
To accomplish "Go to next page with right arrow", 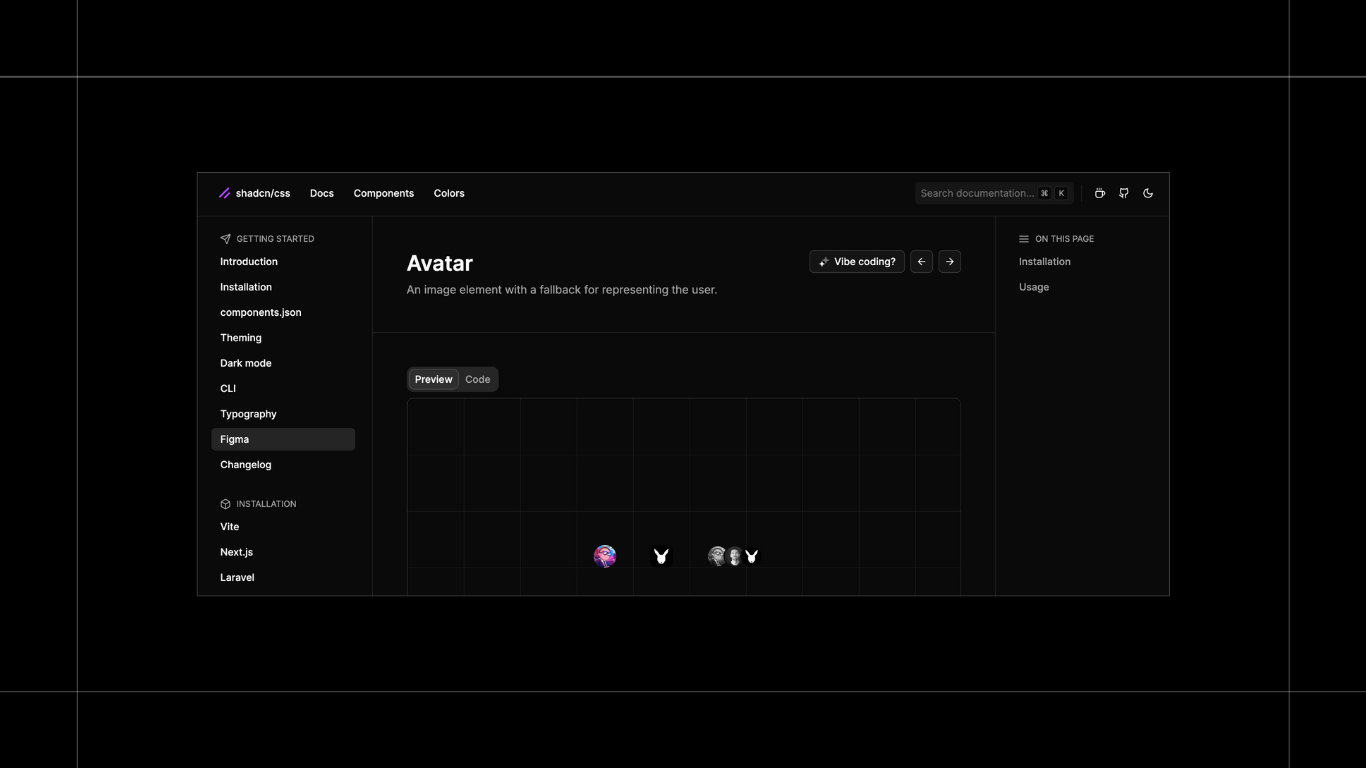I will pos(950,262).
